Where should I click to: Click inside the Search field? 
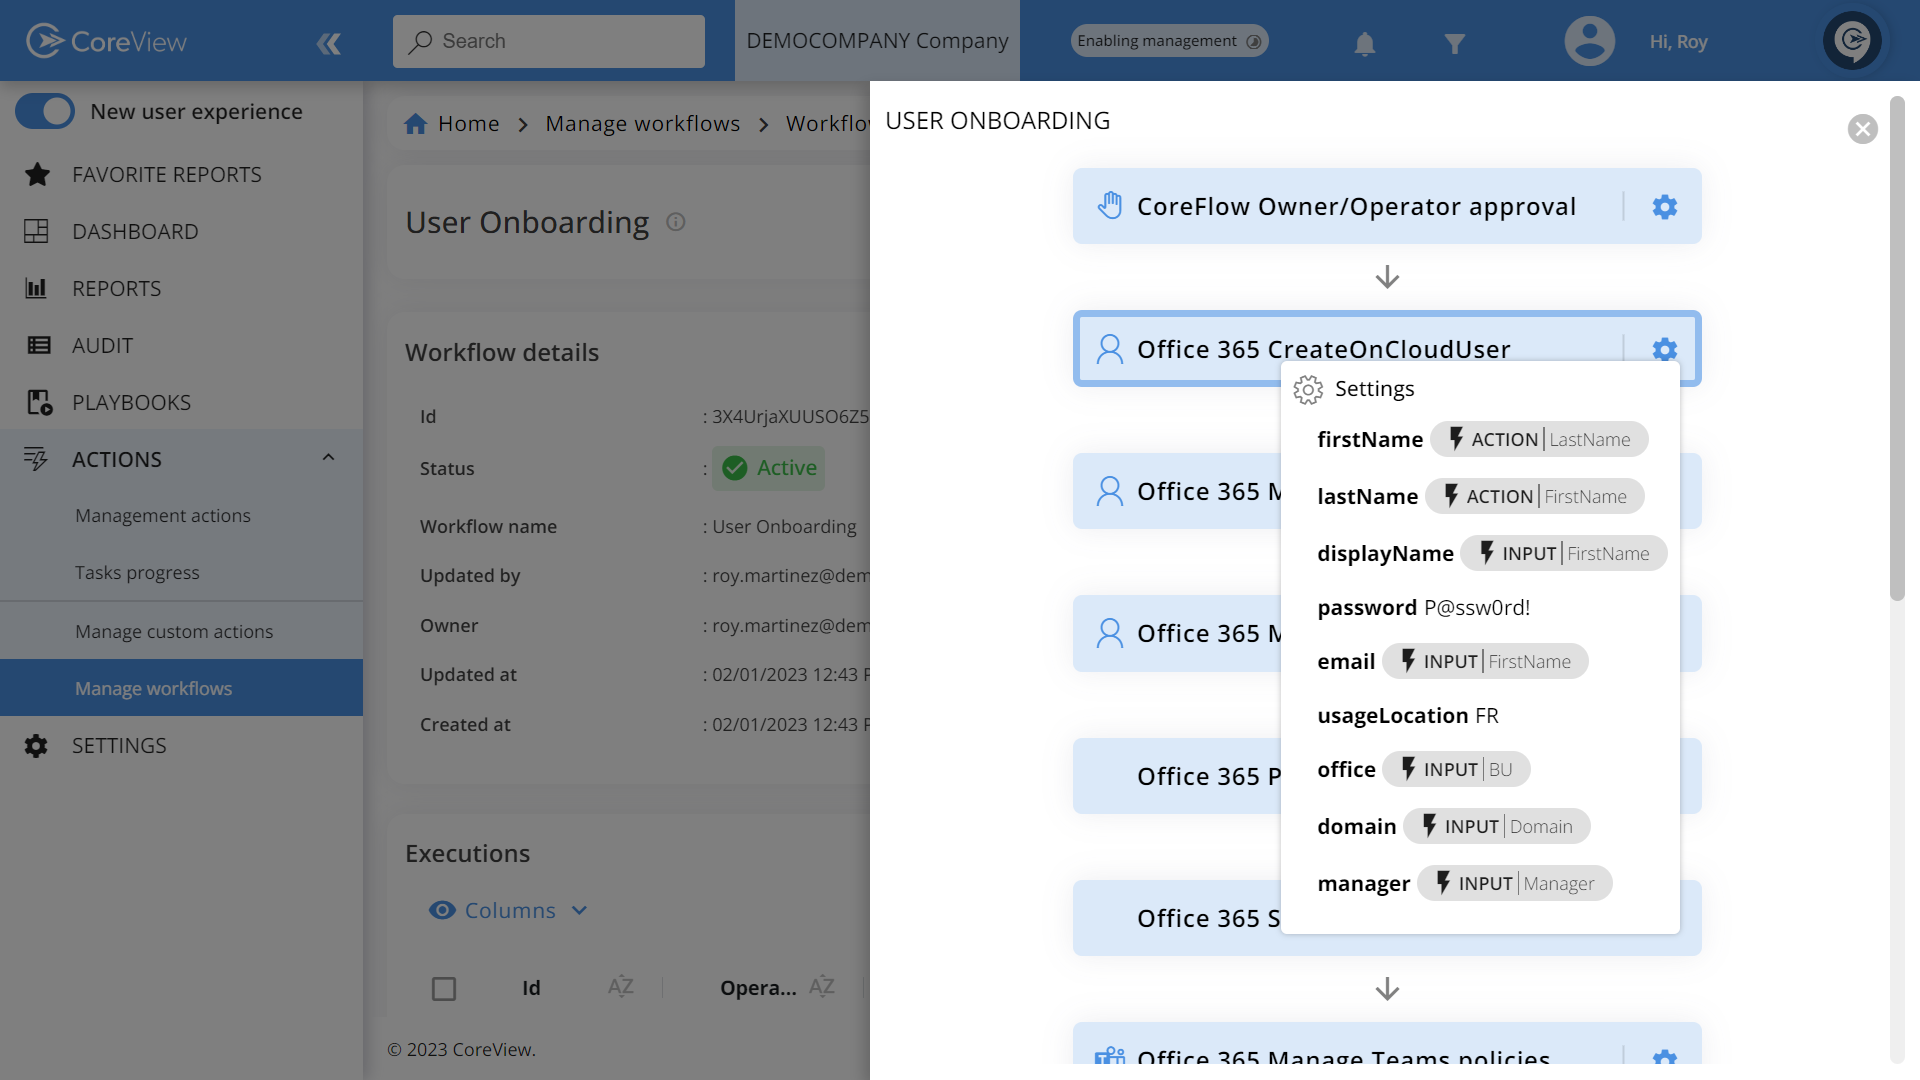click(548, 41)
